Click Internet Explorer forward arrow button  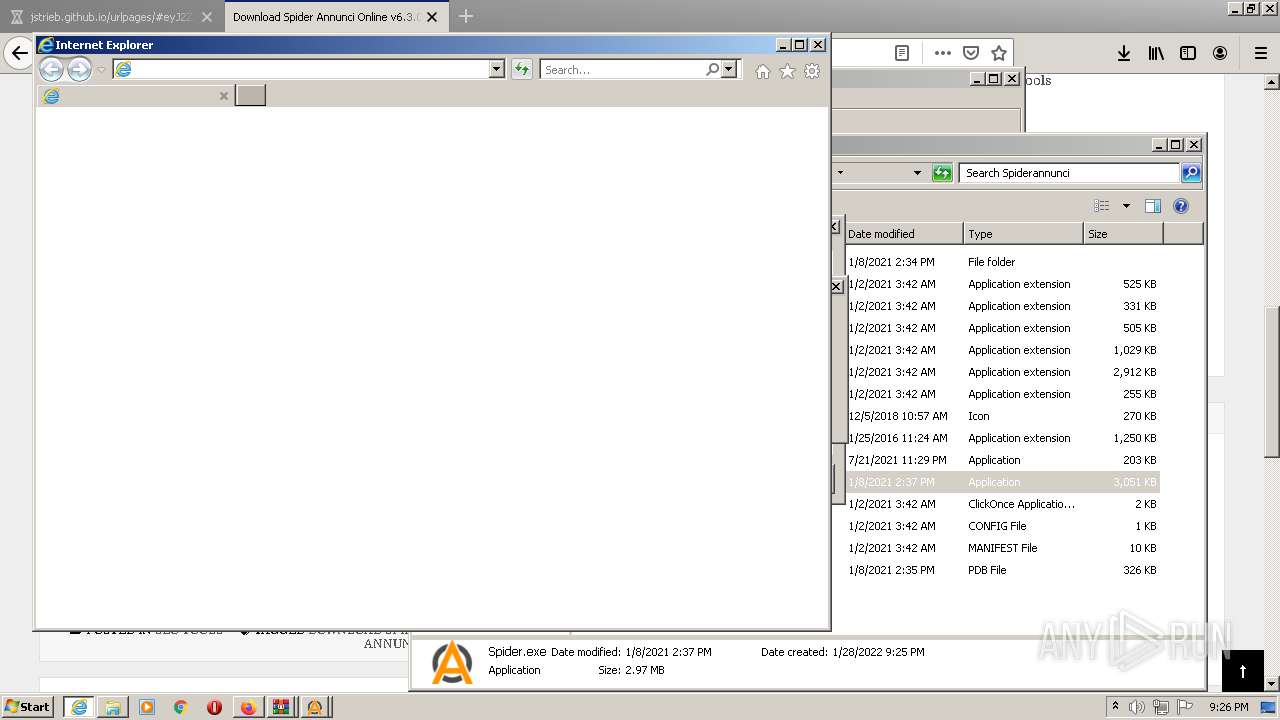(x=79, y=69)
